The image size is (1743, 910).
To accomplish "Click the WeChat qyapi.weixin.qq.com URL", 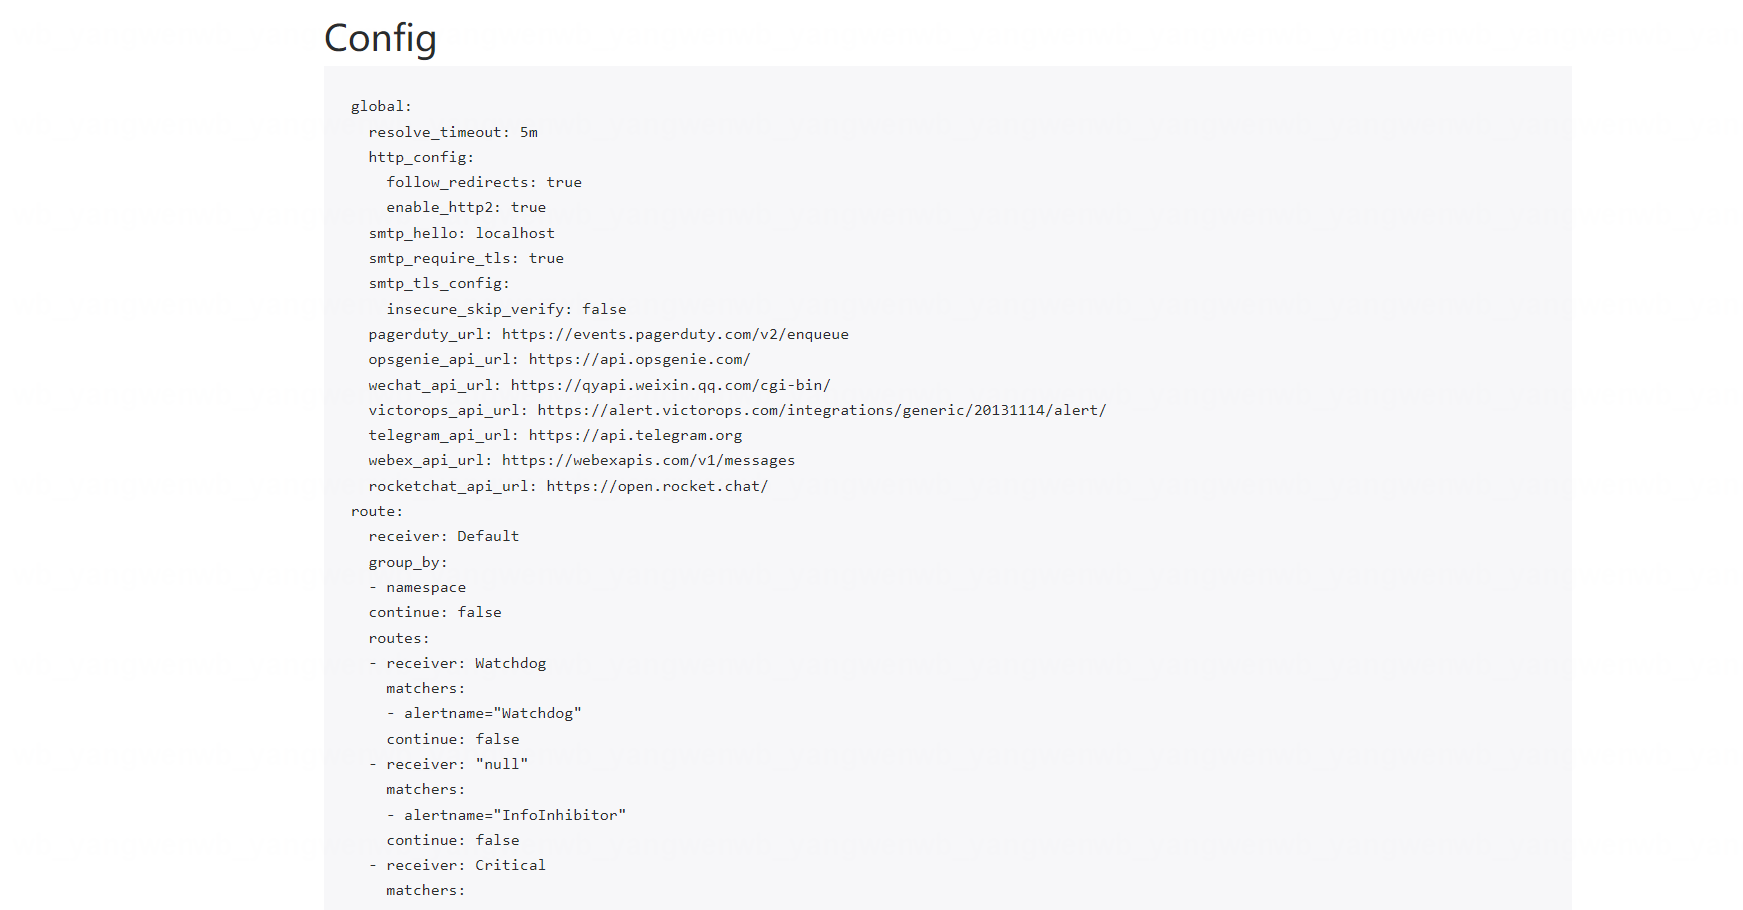I will coord(670,385).
